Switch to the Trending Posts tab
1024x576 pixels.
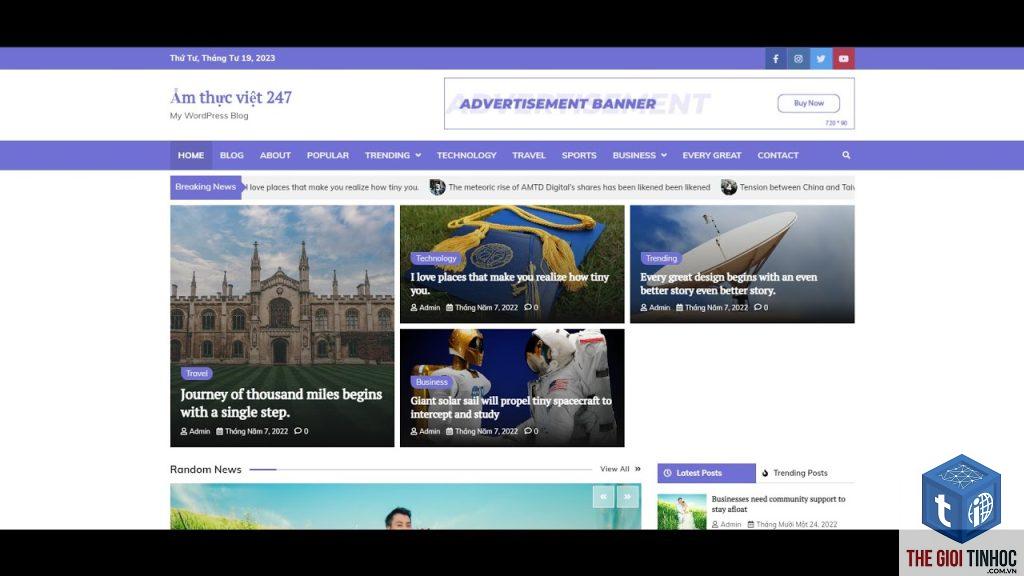pyautogui.click(x=794, y=473)
